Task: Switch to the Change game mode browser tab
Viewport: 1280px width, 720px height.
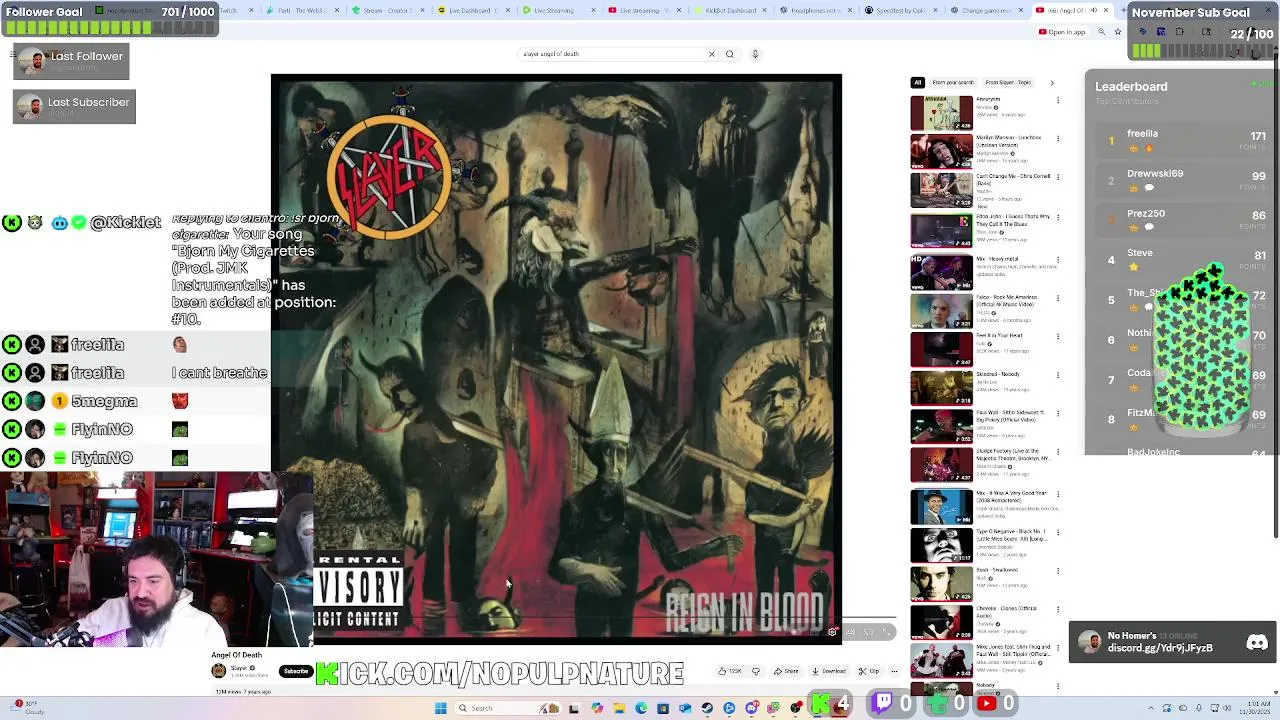Action: pos(986,10)
